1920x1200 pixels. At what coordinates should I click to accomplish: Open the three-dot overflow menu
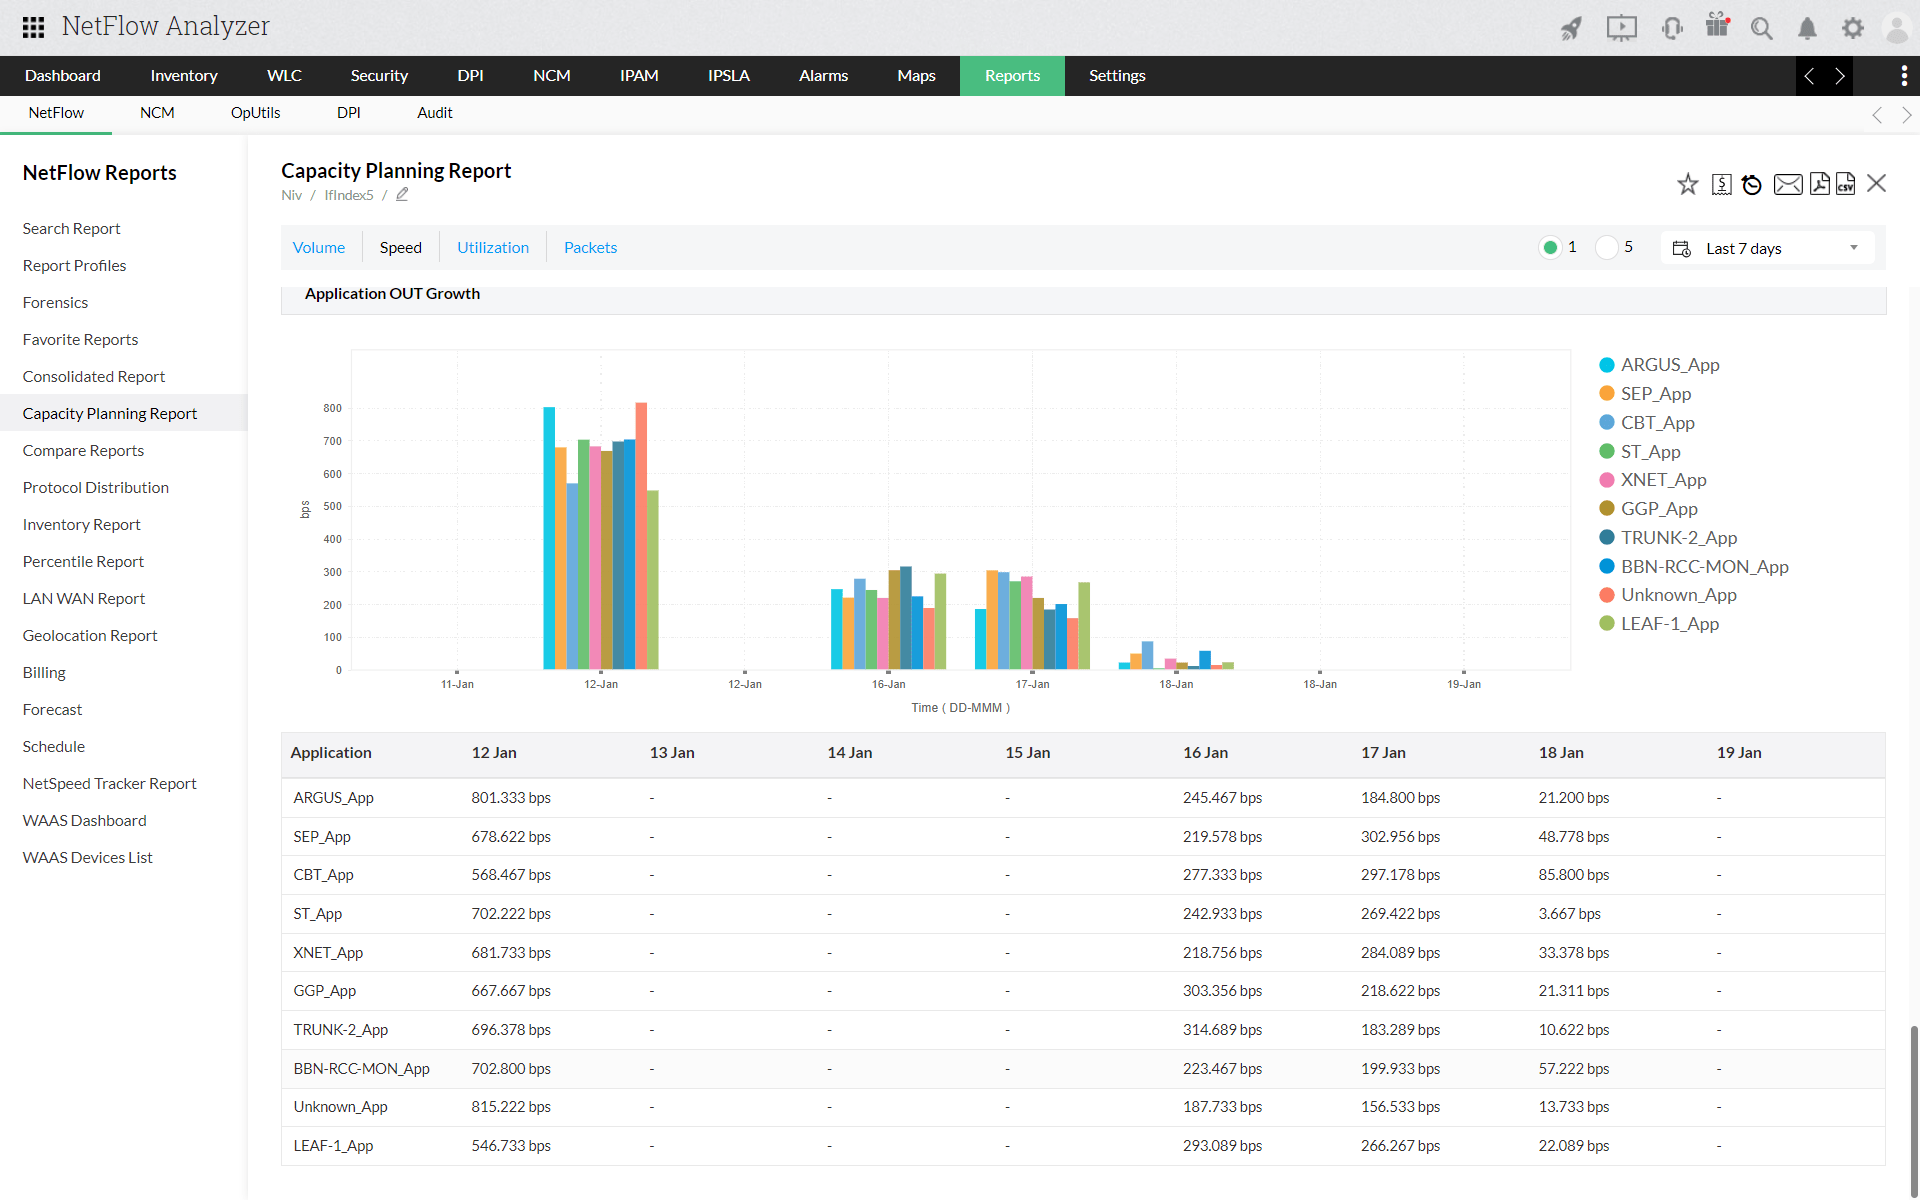[x=1903, y=76]
